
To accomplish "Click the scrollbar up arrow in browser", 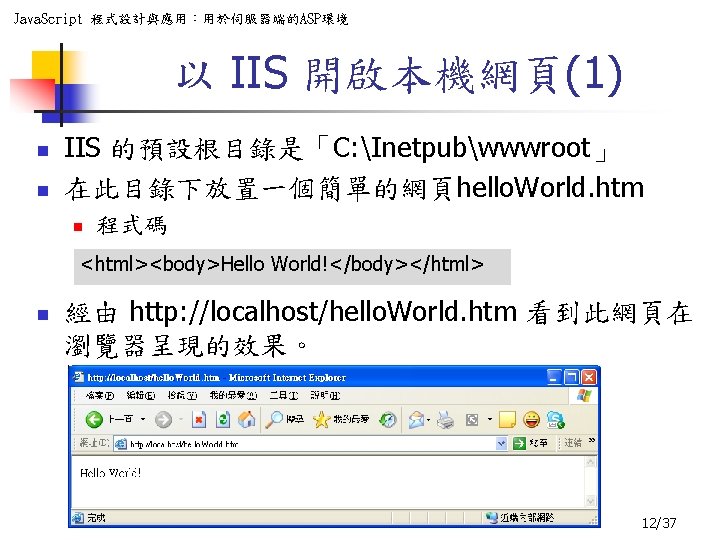I will [x=591, y=462].
